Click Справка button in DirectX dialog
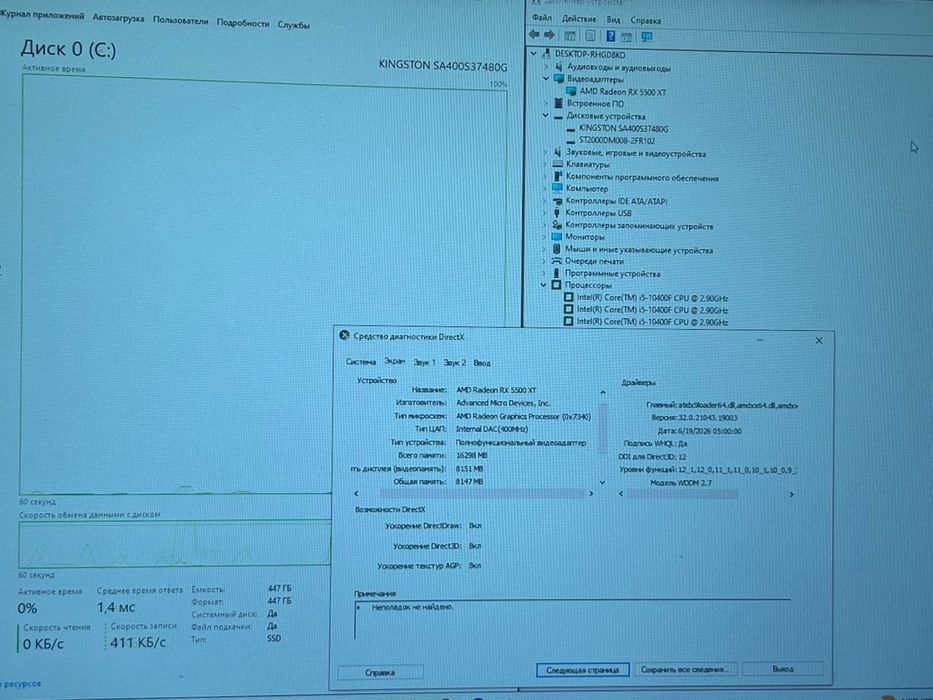The height and width of the screenshot is (700, 933). pos(380,672)
